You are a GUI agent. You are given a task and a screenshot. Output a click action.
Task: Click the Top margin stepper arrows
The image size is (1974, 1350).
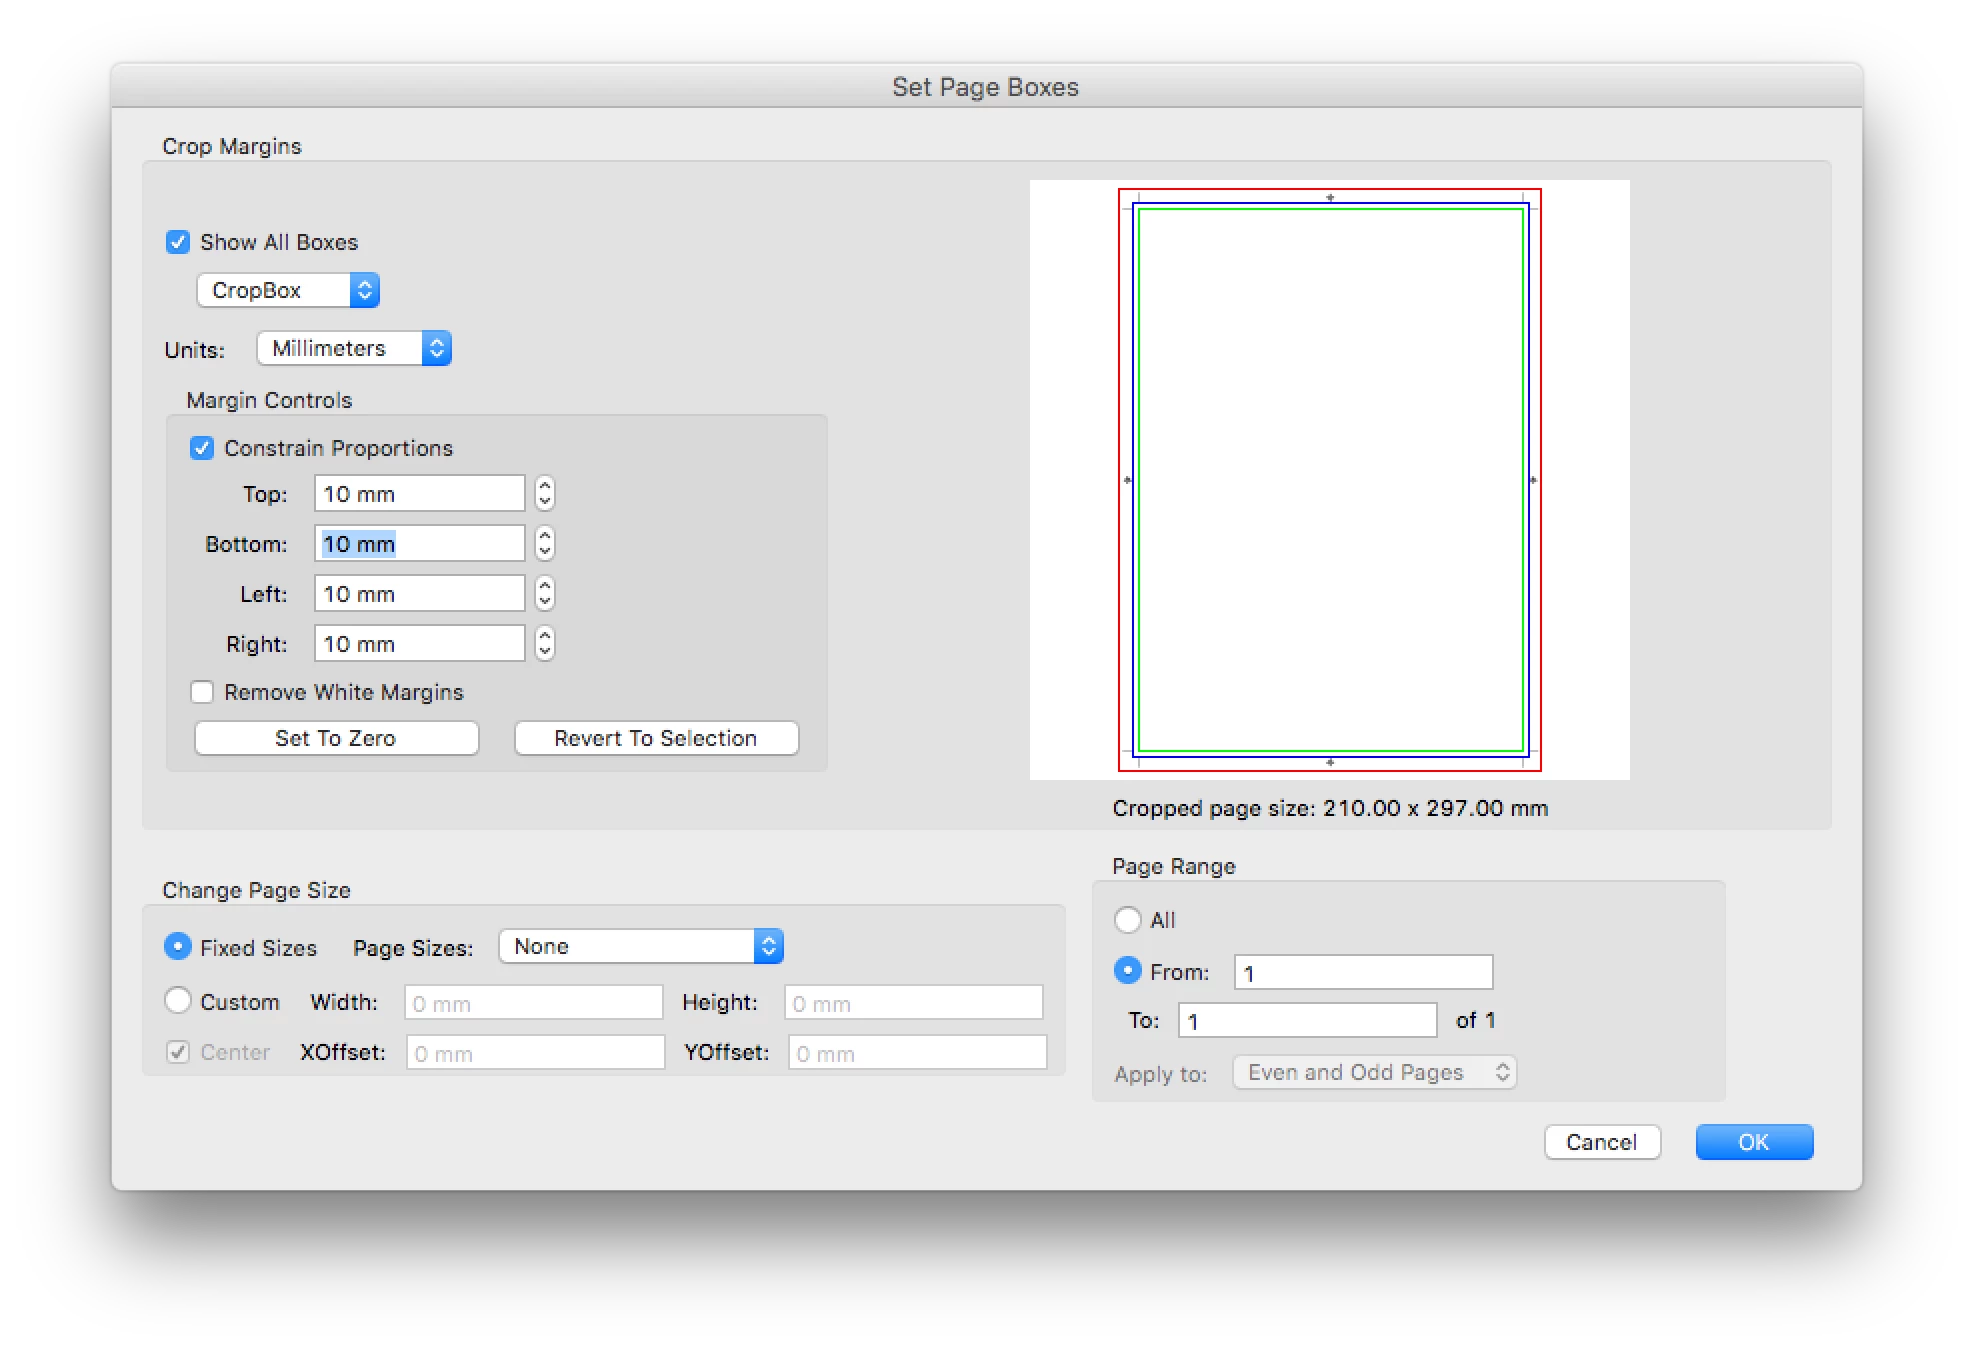point(544,493)
